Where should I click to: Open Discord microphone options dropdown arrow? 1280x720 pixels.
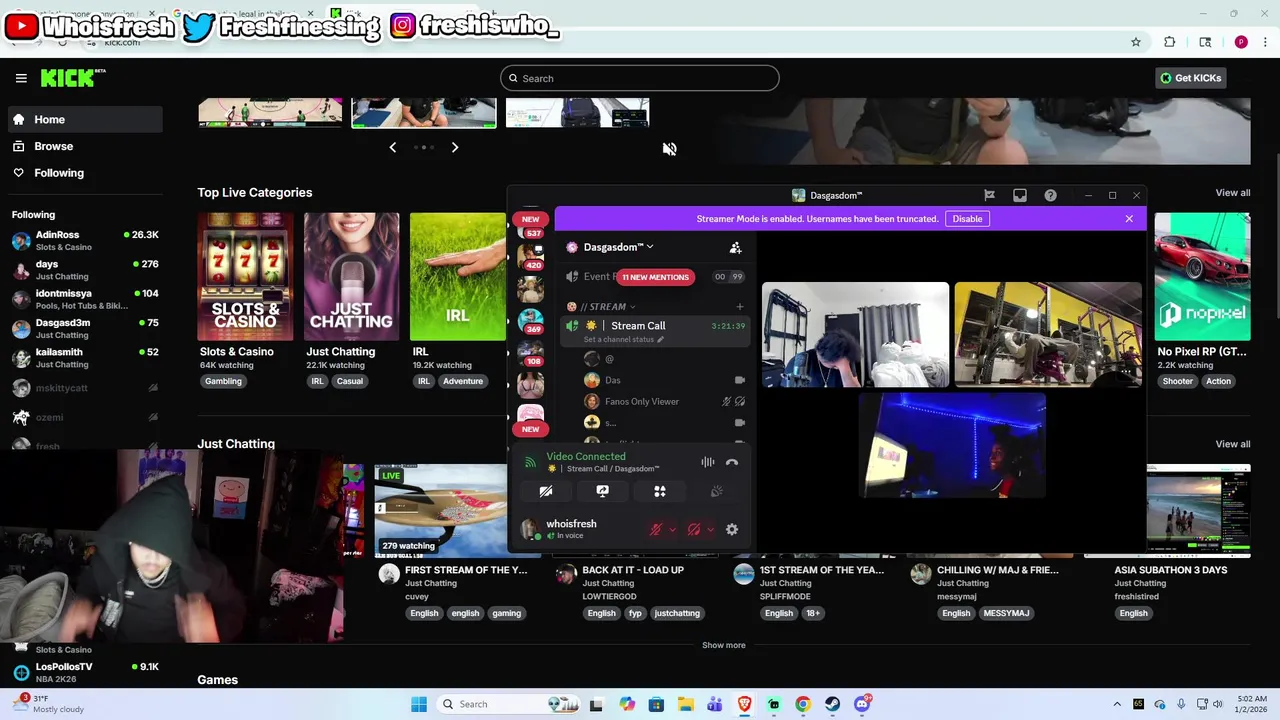coord(673,530)
